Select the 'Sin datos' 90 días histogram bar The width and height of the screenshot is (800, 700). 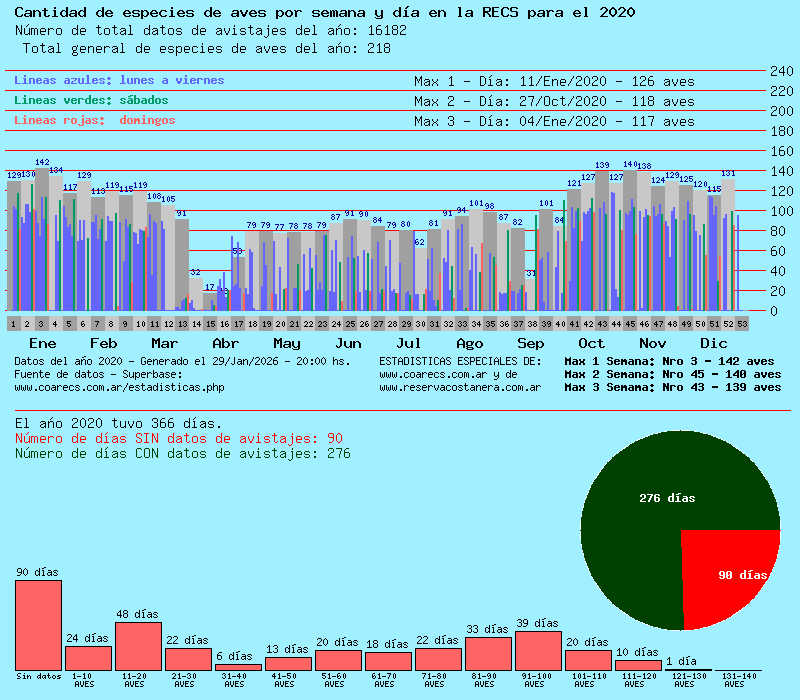[x=38, y=625]
